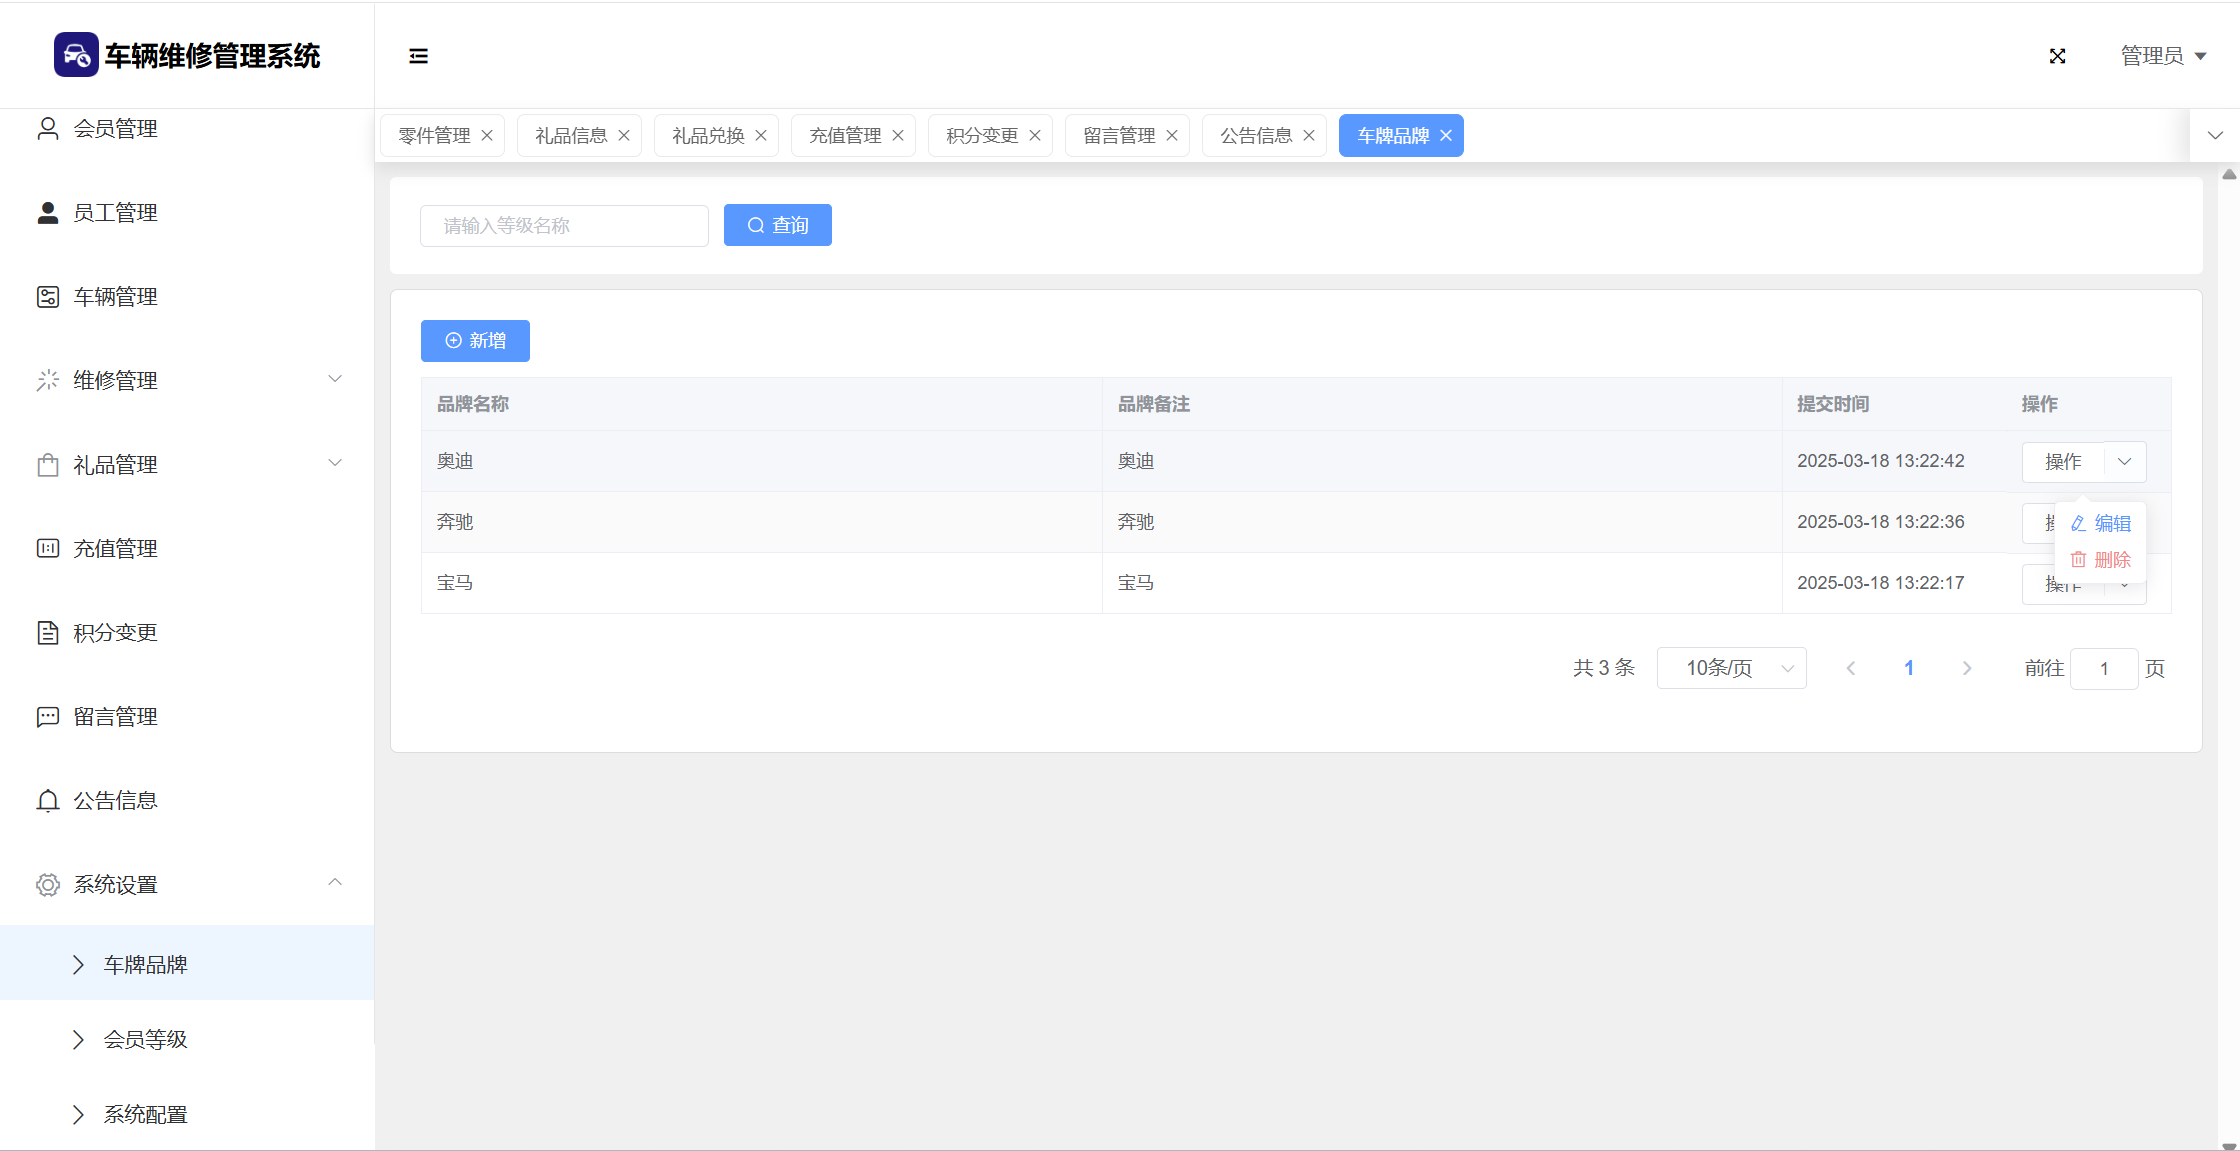The height and width of the screenshot is (1151, 2240).
Task: Click the sidebar collapse hamburger icon
Action: [x=418, y=56]
